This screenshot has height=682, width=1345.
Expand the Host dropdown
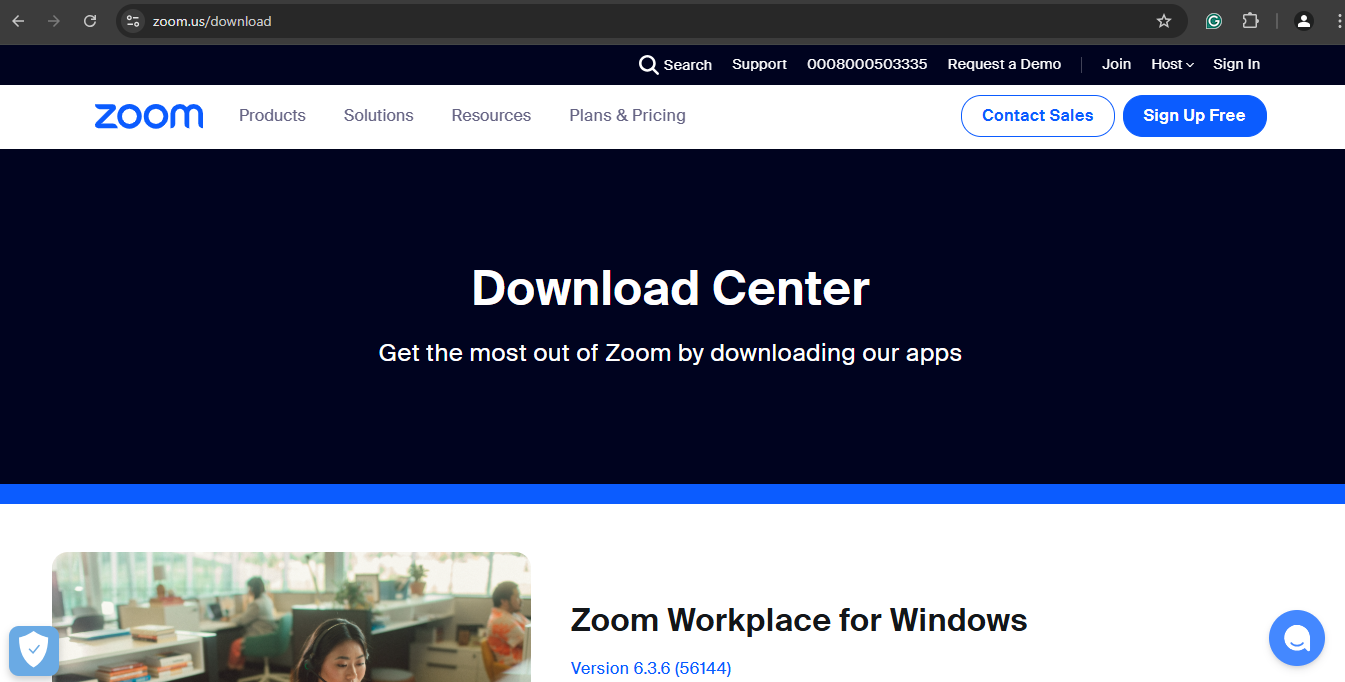click(1172, 64)
